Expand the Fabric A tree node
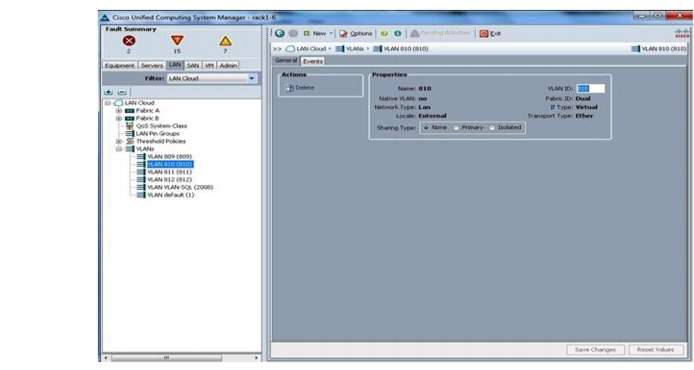The image size is (694, 370). [119, 111]
